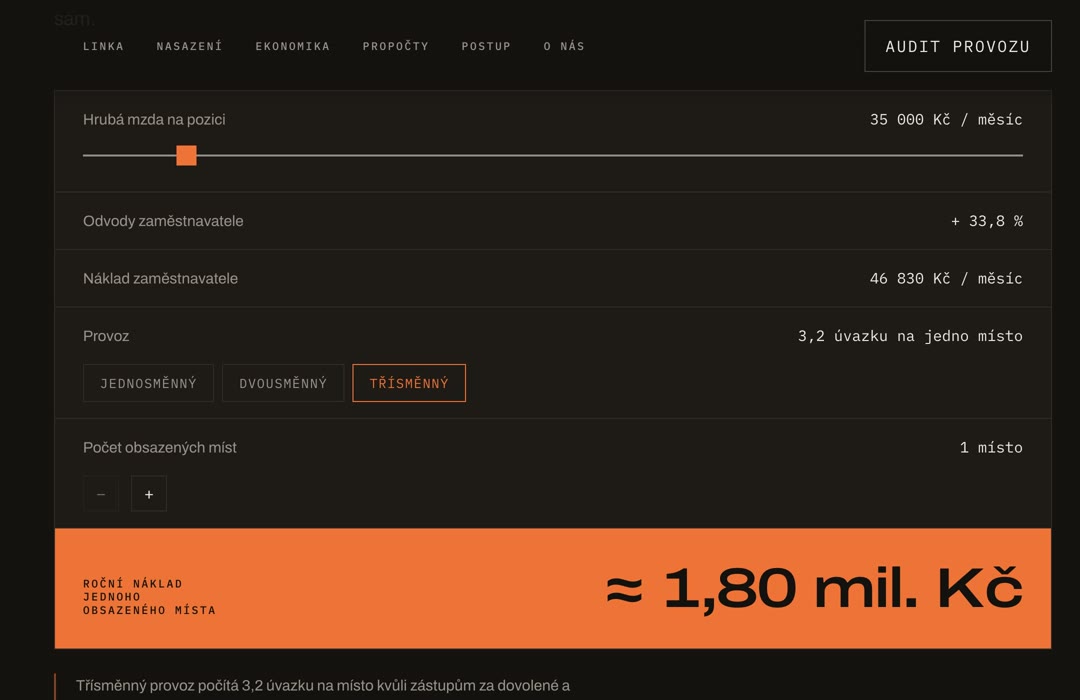Click the '46 830 Kč / měsíc' employer cost value
1080x700 pixels.
pyautogui.click(x=946, y=278)
